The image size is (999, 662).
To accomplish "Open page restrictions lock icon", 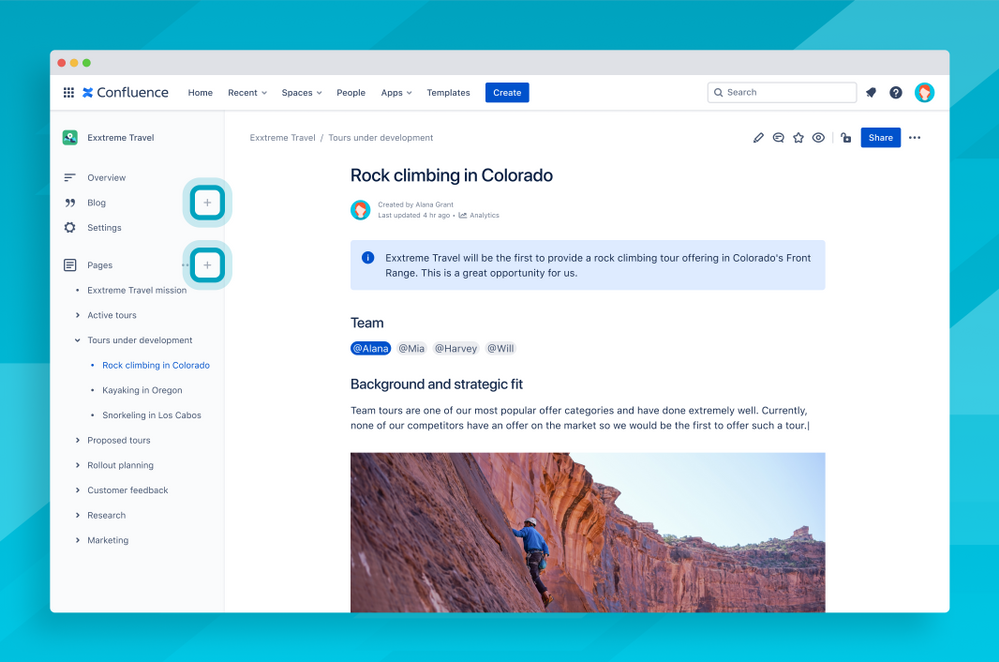I will click(x=846, y=138).
